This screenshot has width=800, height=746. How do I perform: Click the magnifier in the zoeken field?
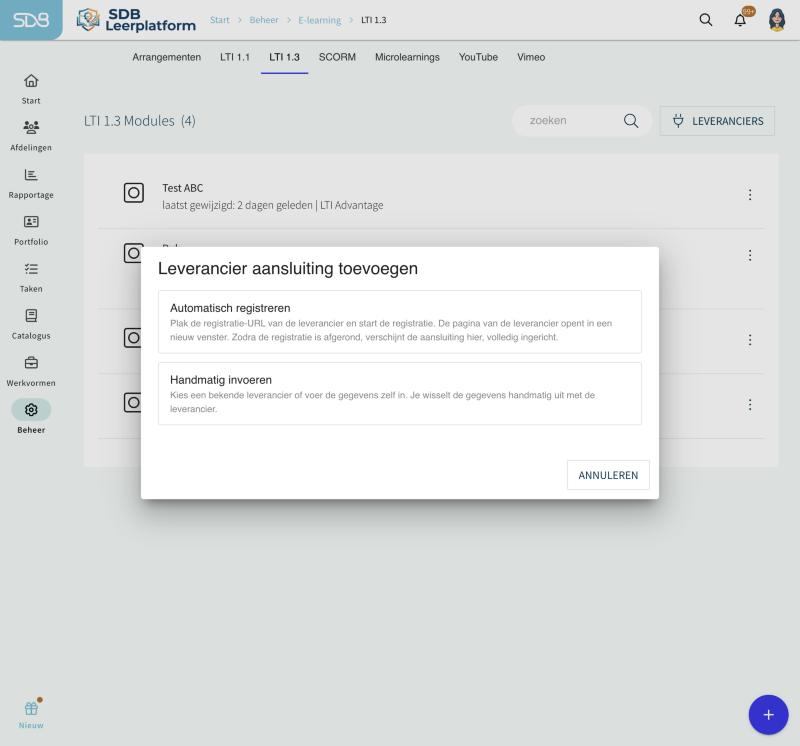(x=631, y=121)
